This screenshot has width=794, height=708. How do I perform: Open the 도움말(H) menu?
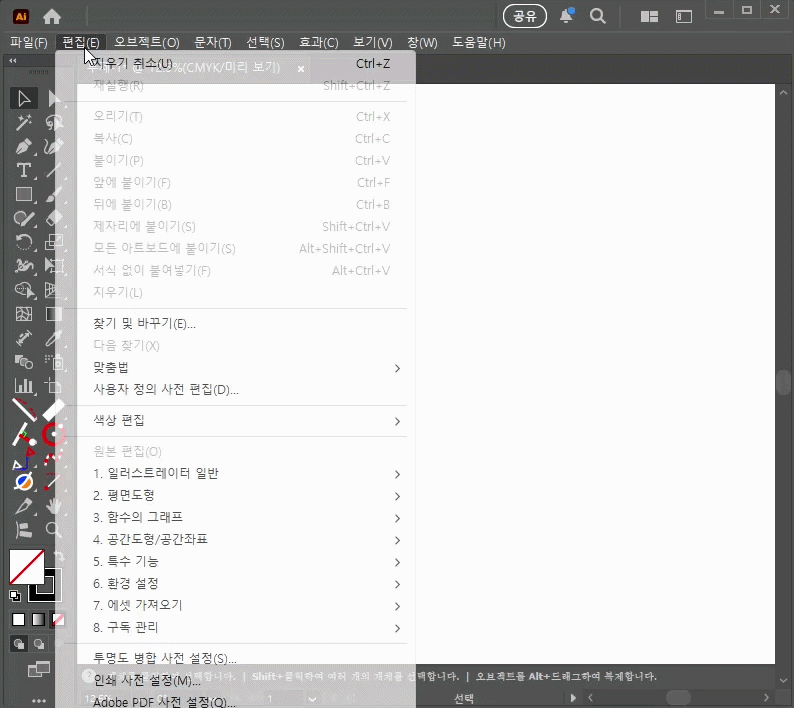[479, 43]
